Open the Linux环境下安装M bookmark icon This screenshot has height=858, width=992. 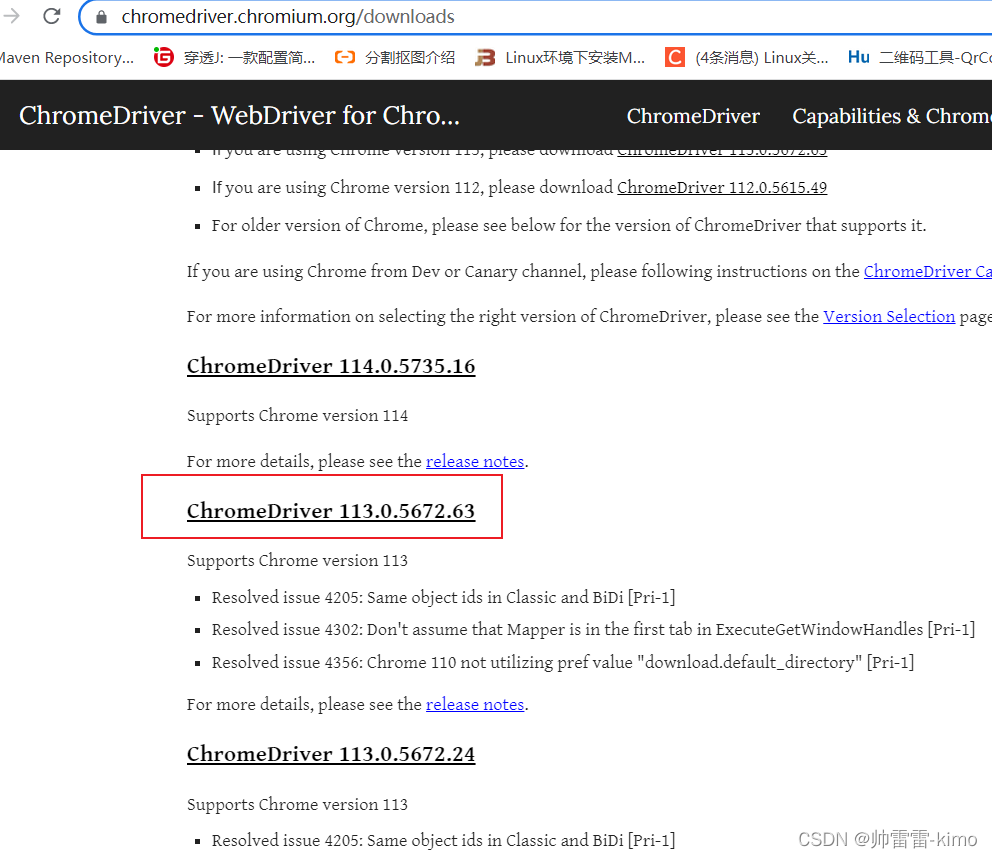point(485,58)
